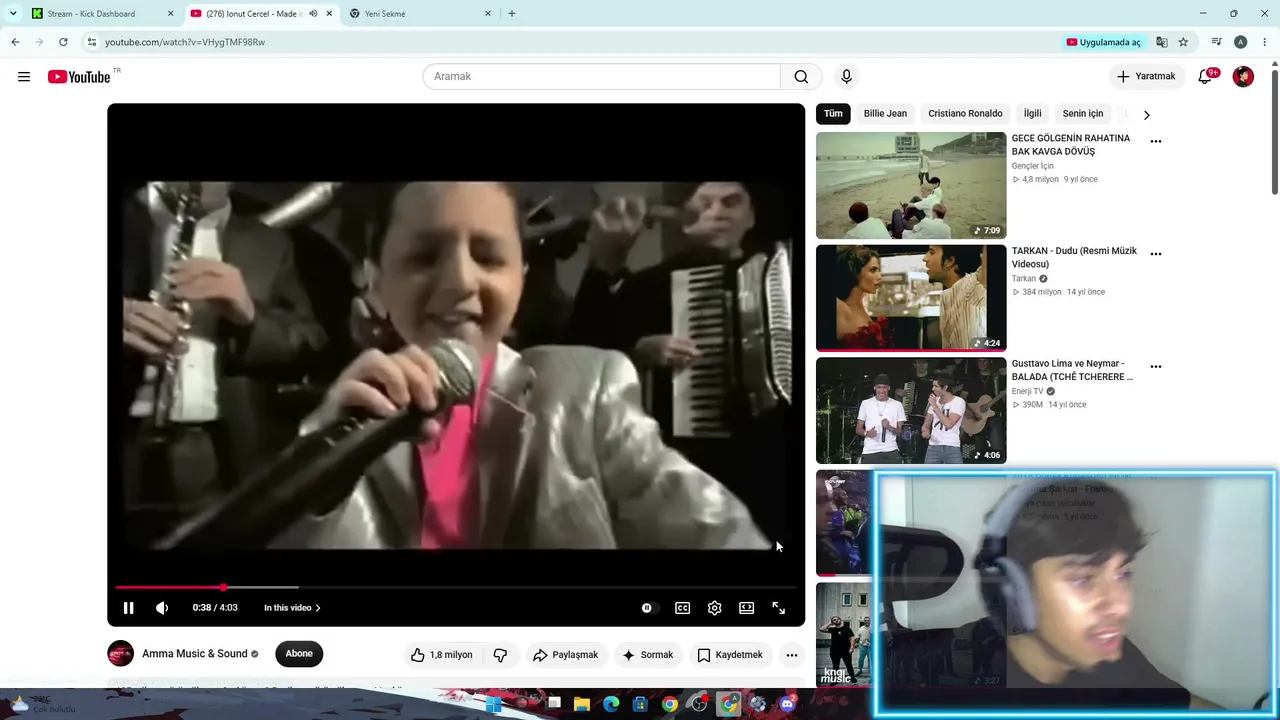
Task: Open a new browser tab
Action: (x=512, y=14)
